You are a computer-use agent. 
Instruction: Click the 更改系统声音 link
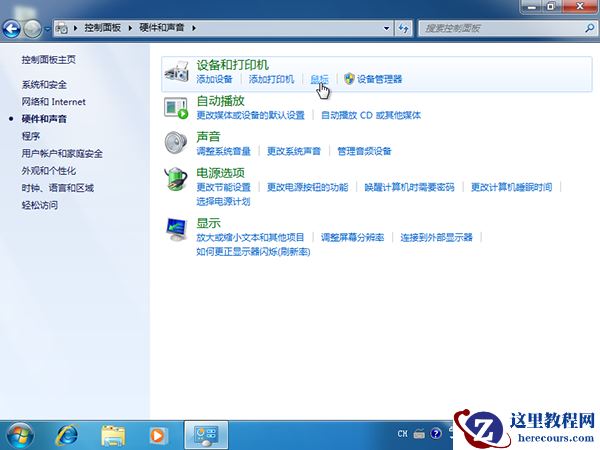point(294,151)
